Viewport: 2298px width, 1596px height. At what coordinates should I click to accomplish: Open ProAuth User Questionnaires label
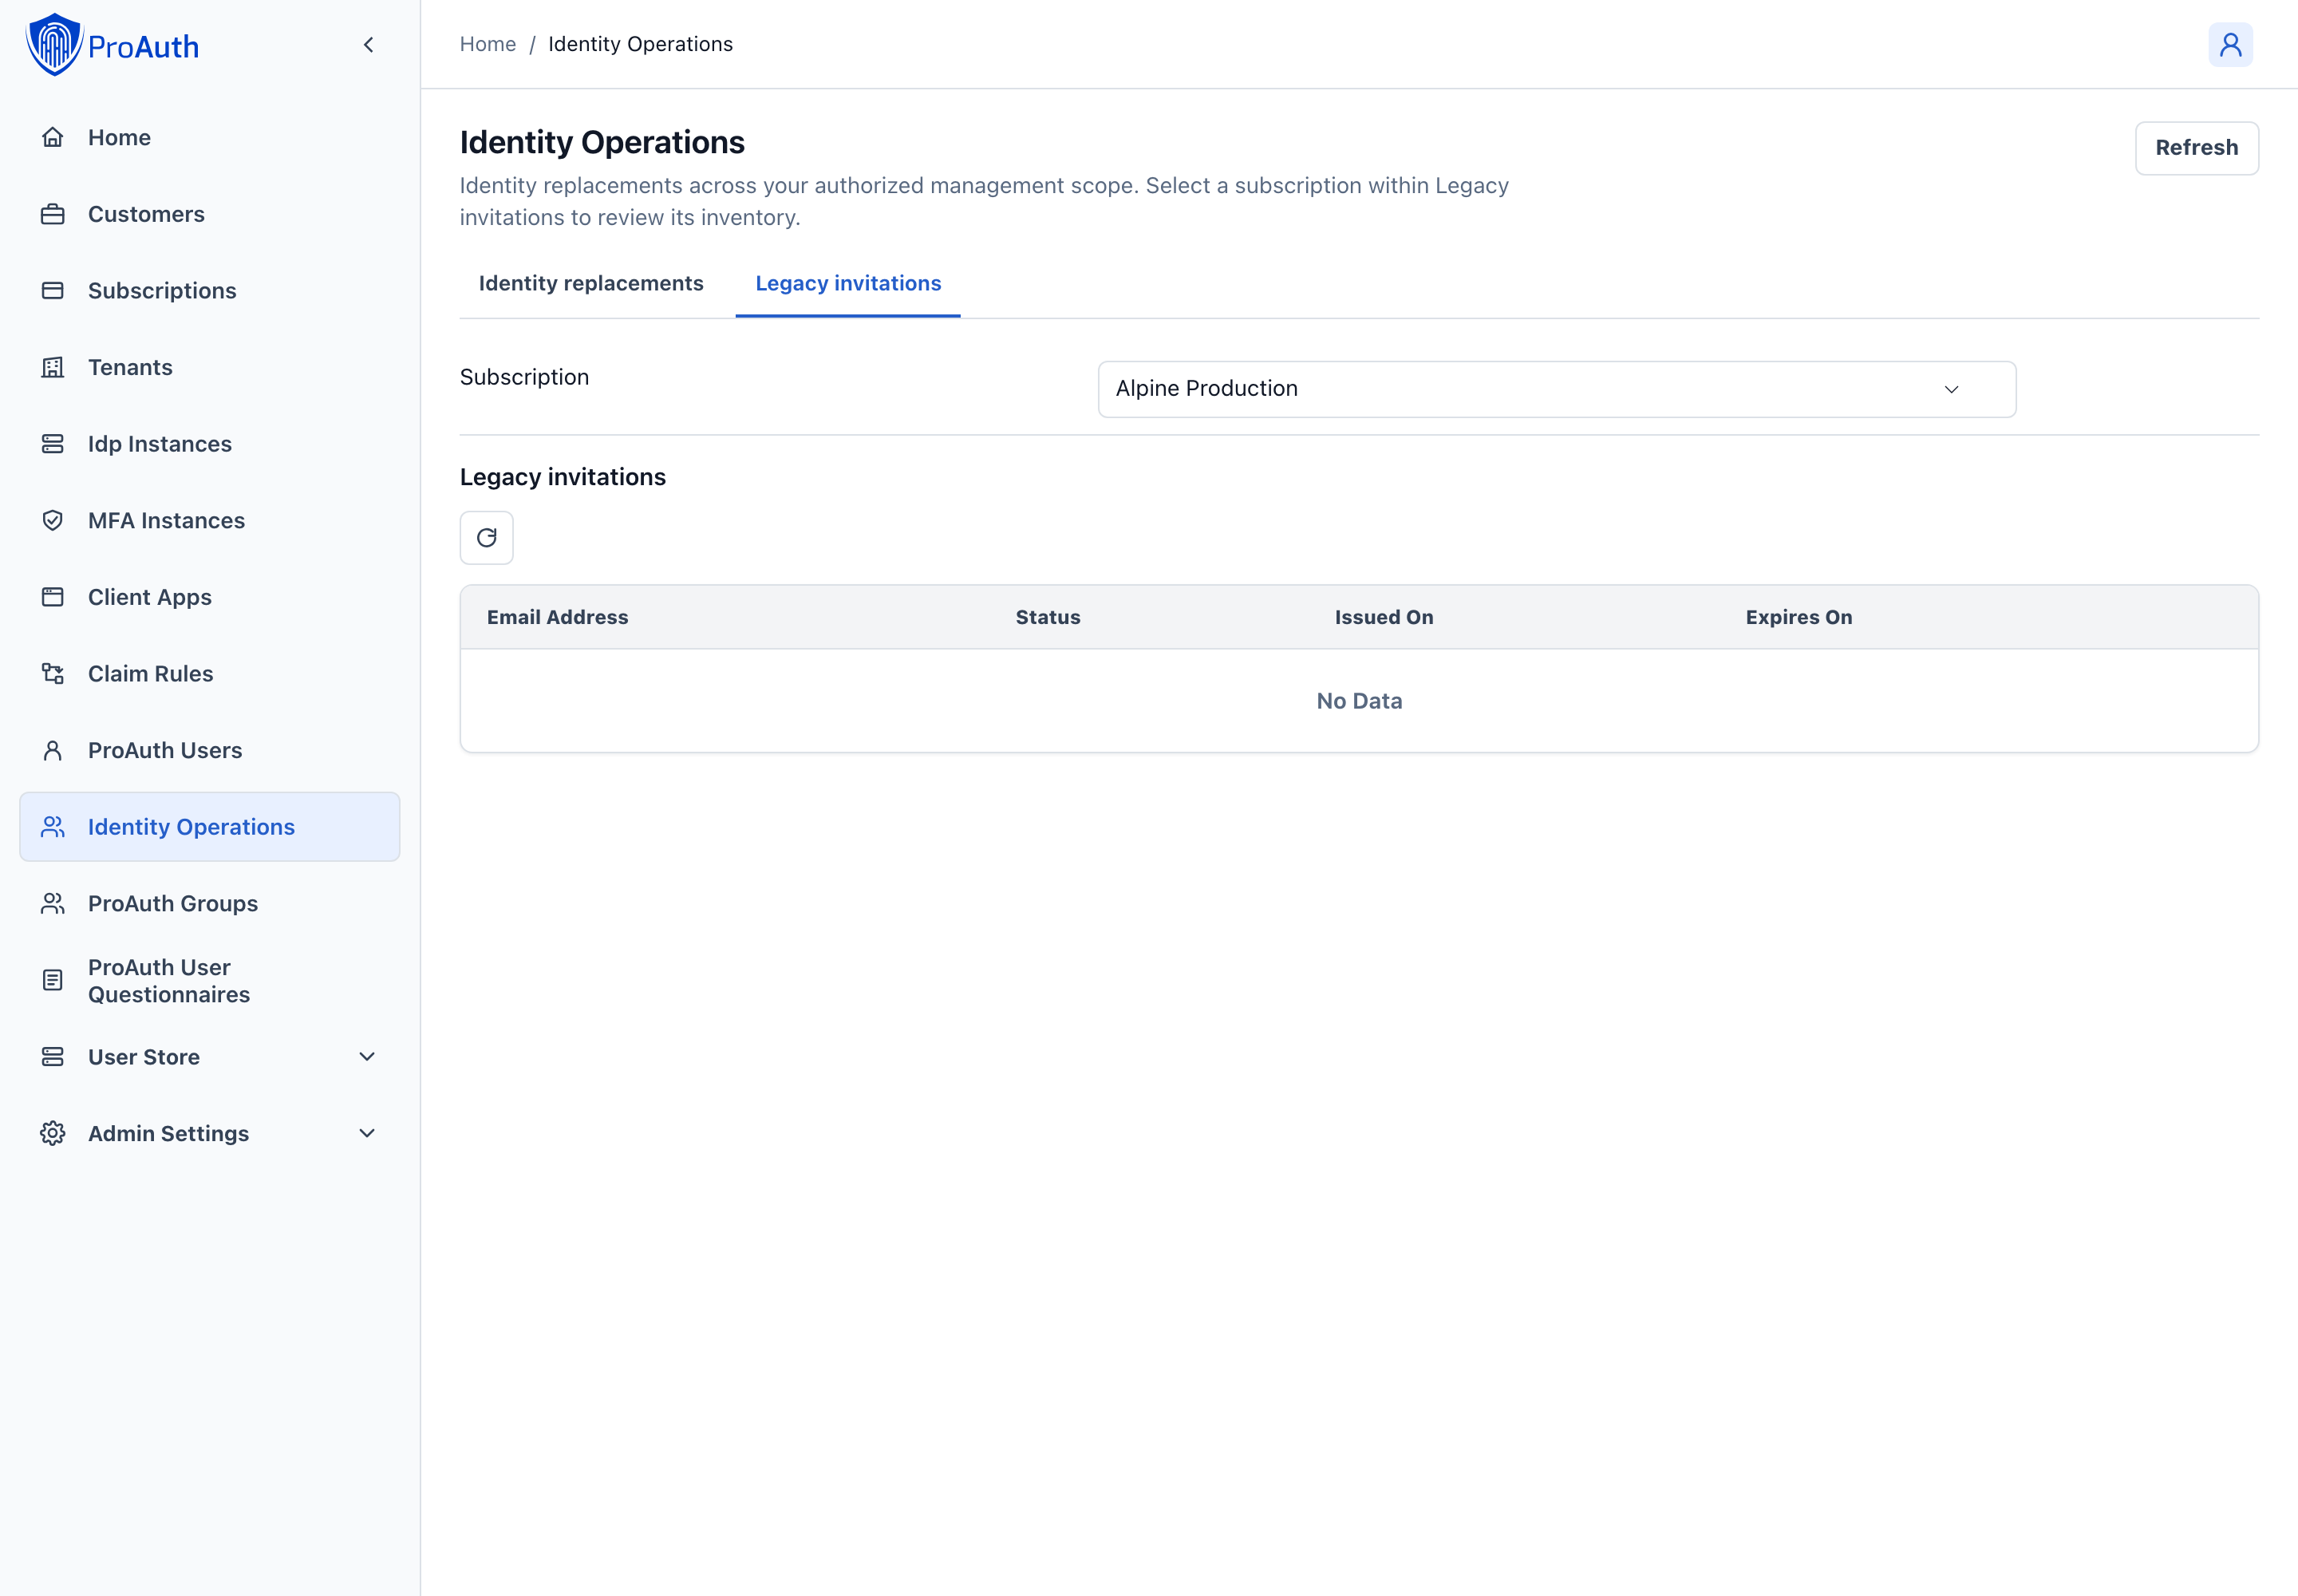pyautogui.click(x=169, y=981)
